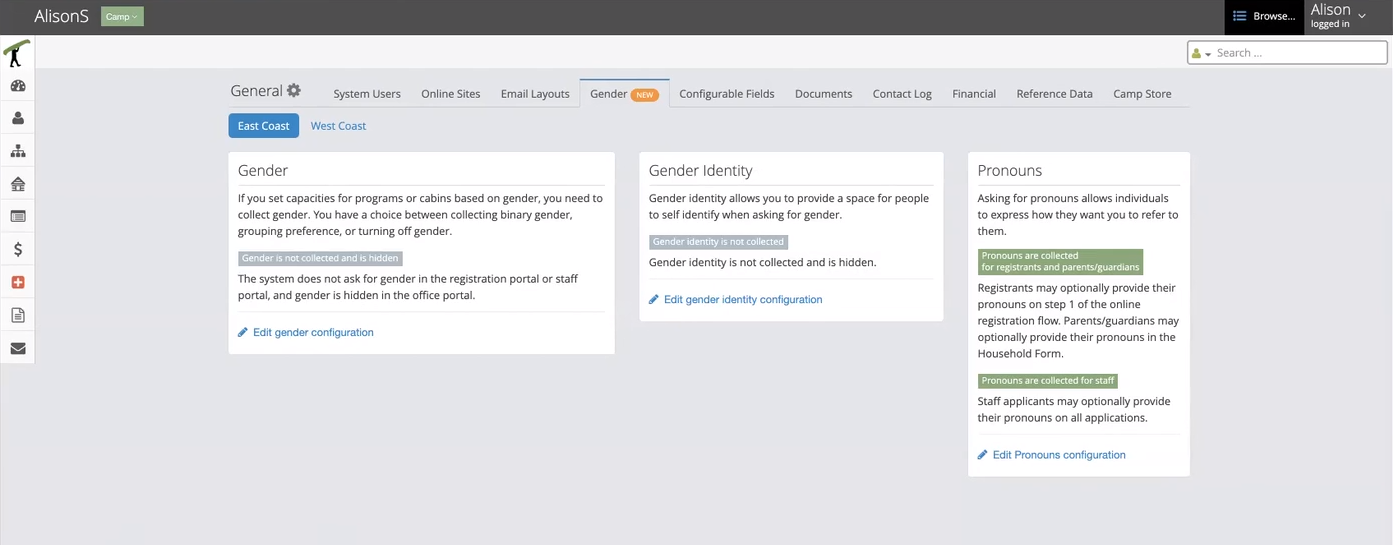This screenshot has height=545, width=1393.
Task: Open the cabin house icon in sidebar
Action: 18,184
